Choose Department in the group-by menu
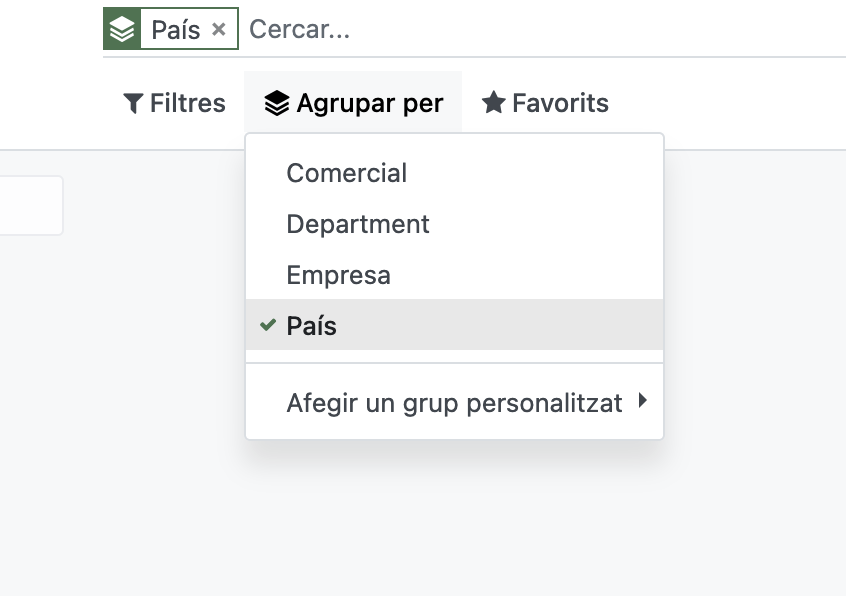846x596 pixels. pyautogui.click(x=358, y=224)
